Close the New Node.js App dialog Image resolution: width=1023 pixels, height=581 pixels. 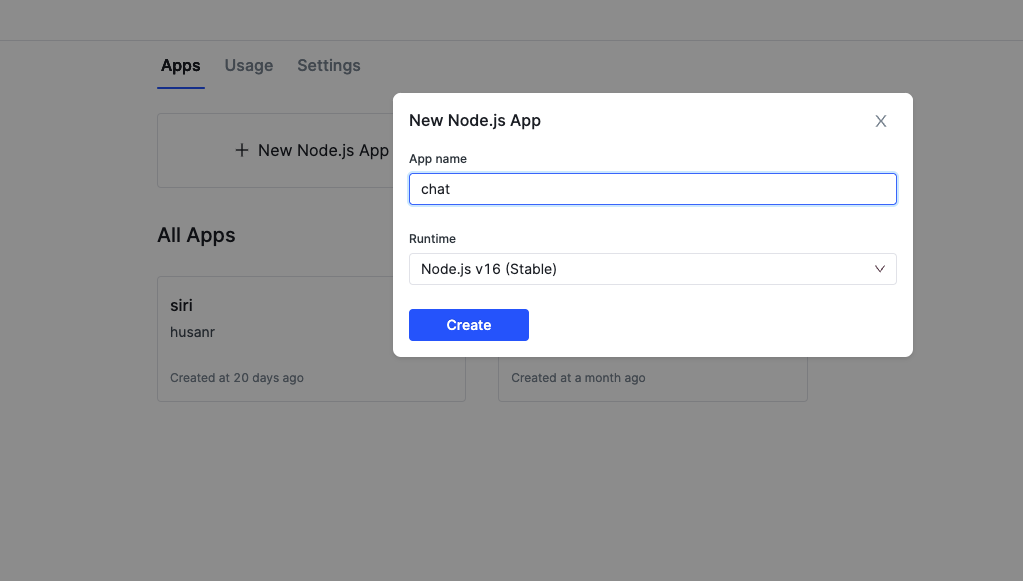[x=880, y=121]
